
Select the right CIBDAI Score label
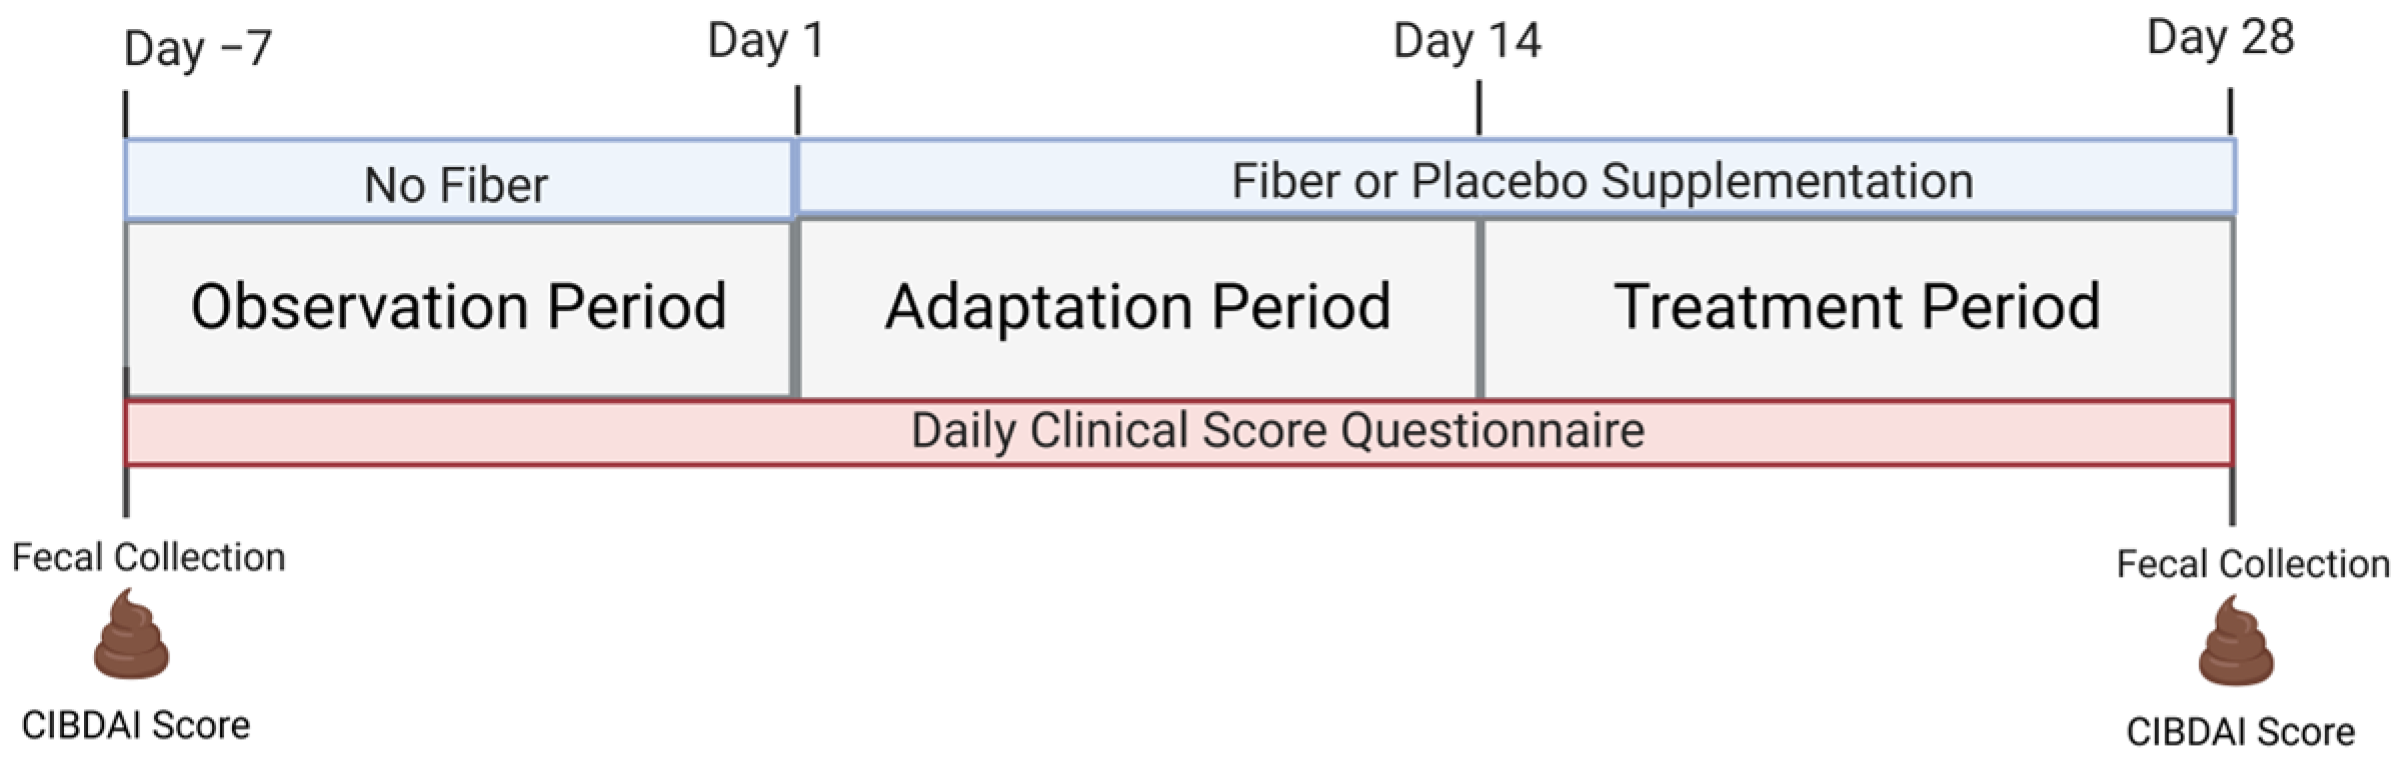[x=2240, y=732]
